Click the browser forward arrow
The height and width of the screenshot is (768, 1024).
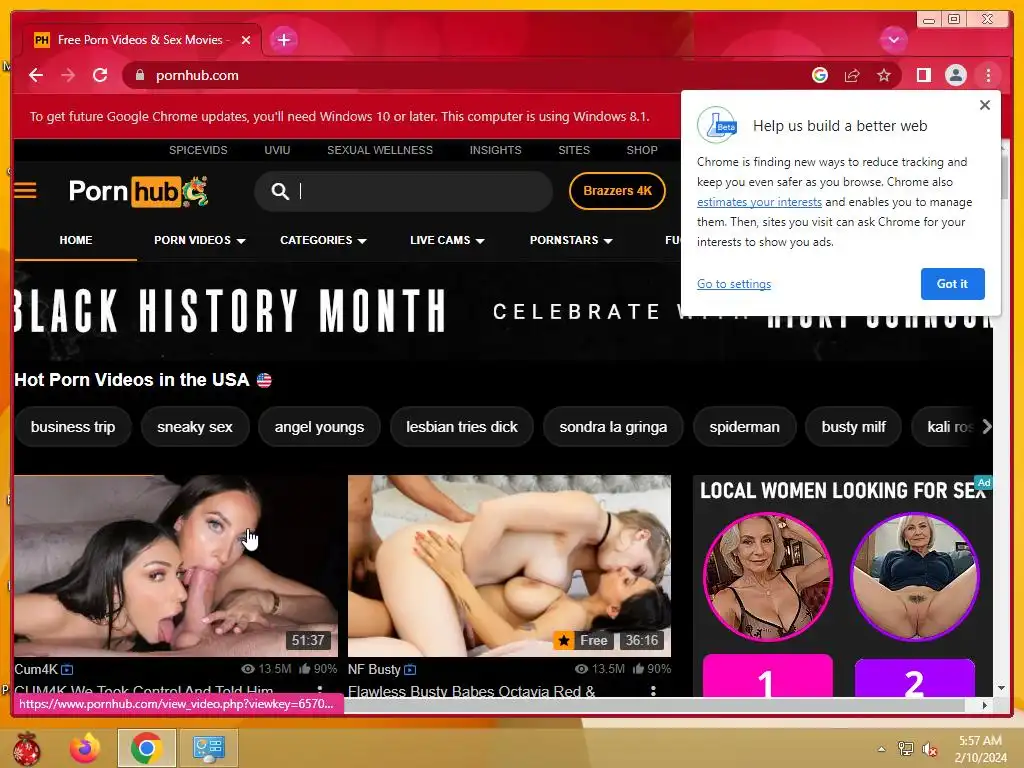[x=68, y=75]
